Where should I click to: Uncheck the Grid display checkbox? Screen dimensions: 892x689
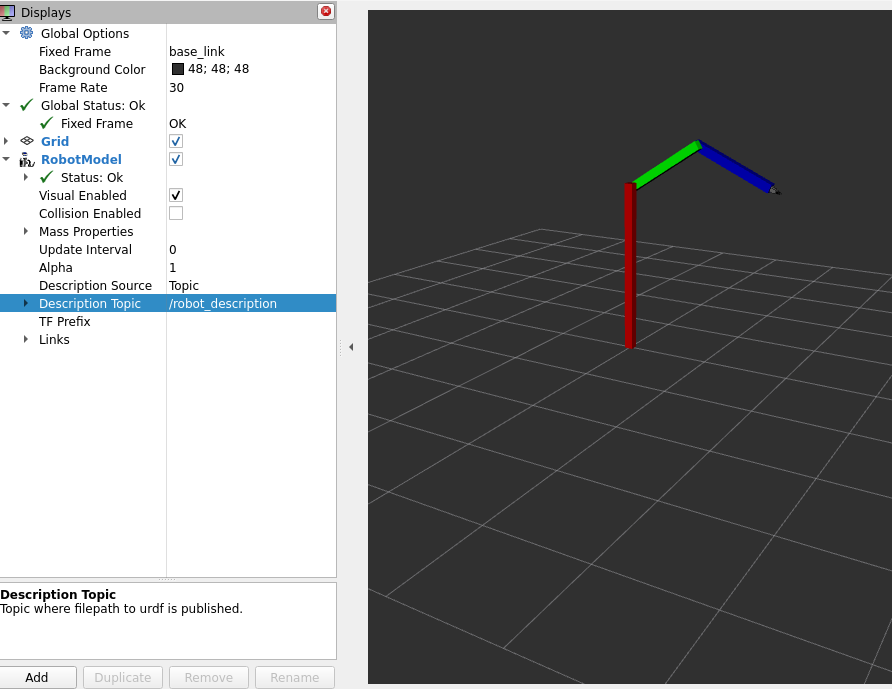176,141
